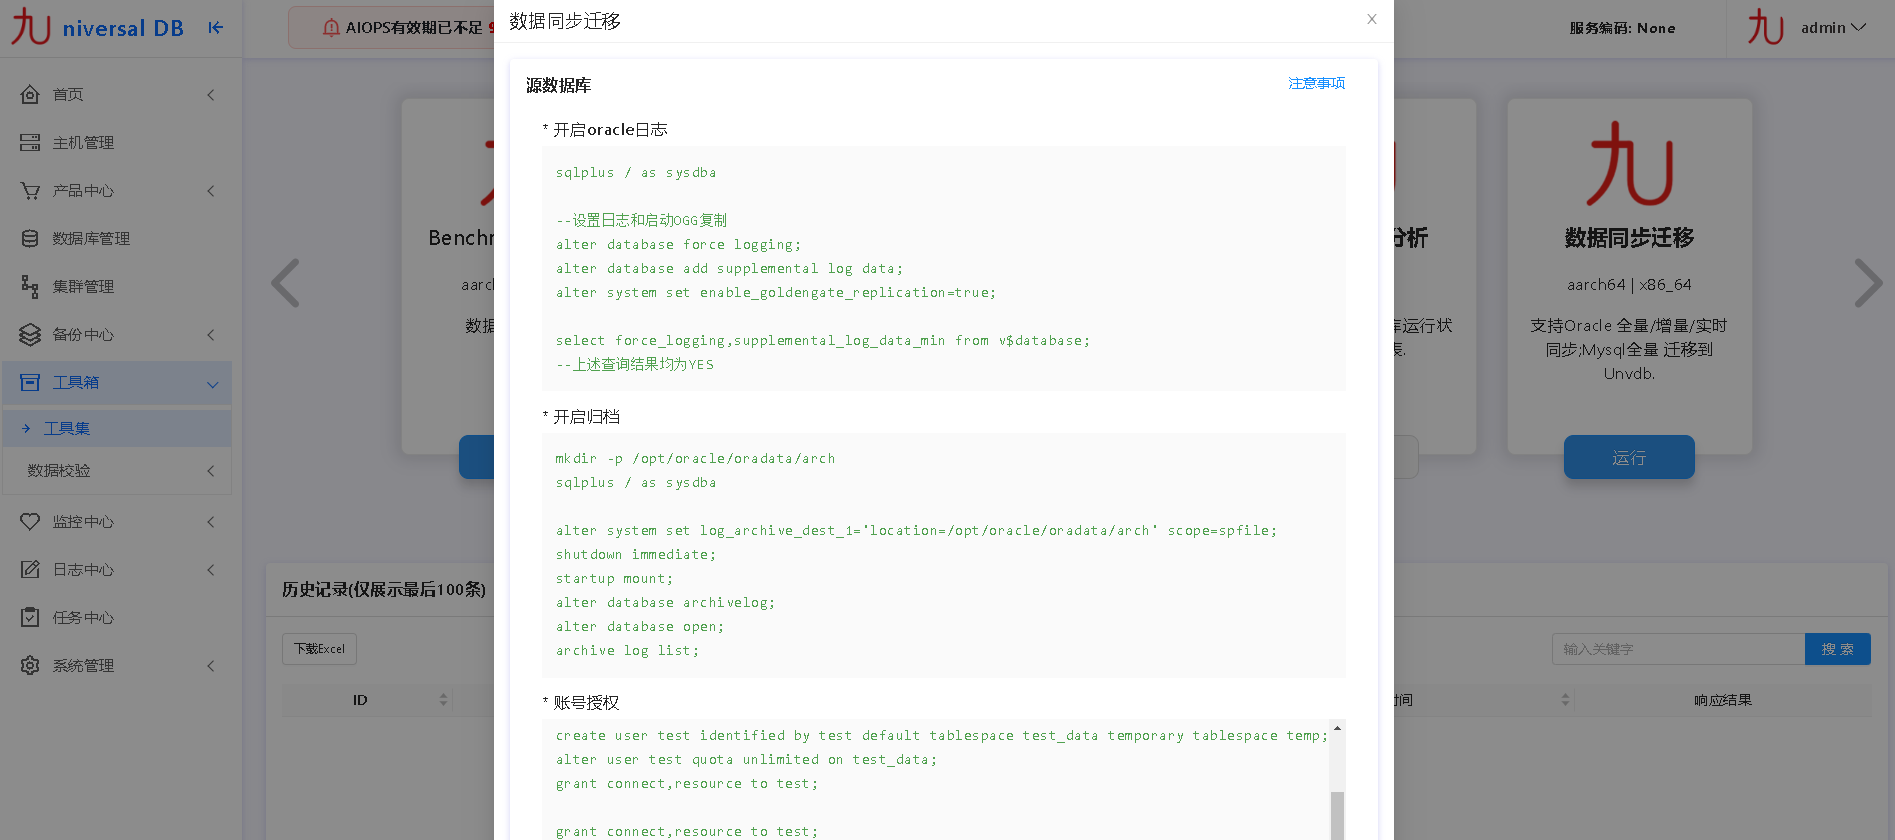Screen dimensions: 1895x840
Task: Close the 数据同步迁移 dialog
Action: click(1372, 19)
